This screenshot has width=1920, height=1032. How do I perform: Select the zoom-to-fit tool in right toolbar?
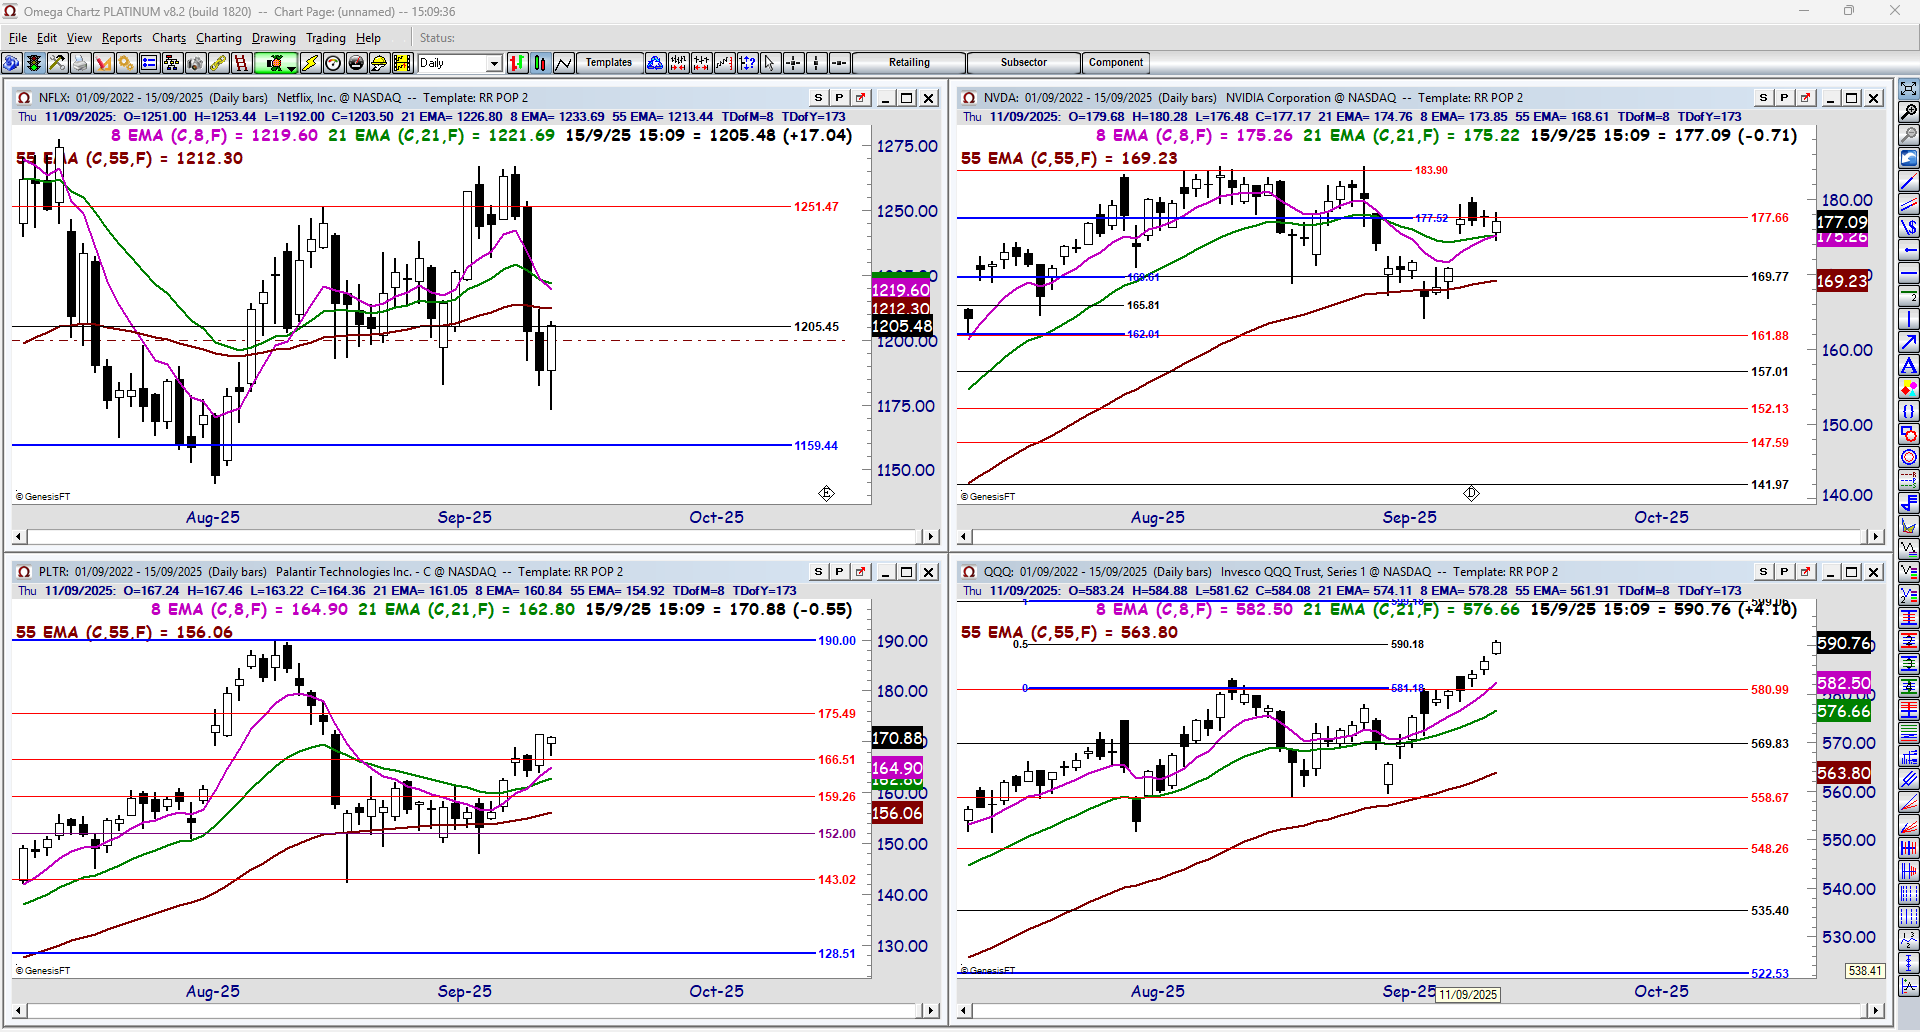pos(1909,88)
